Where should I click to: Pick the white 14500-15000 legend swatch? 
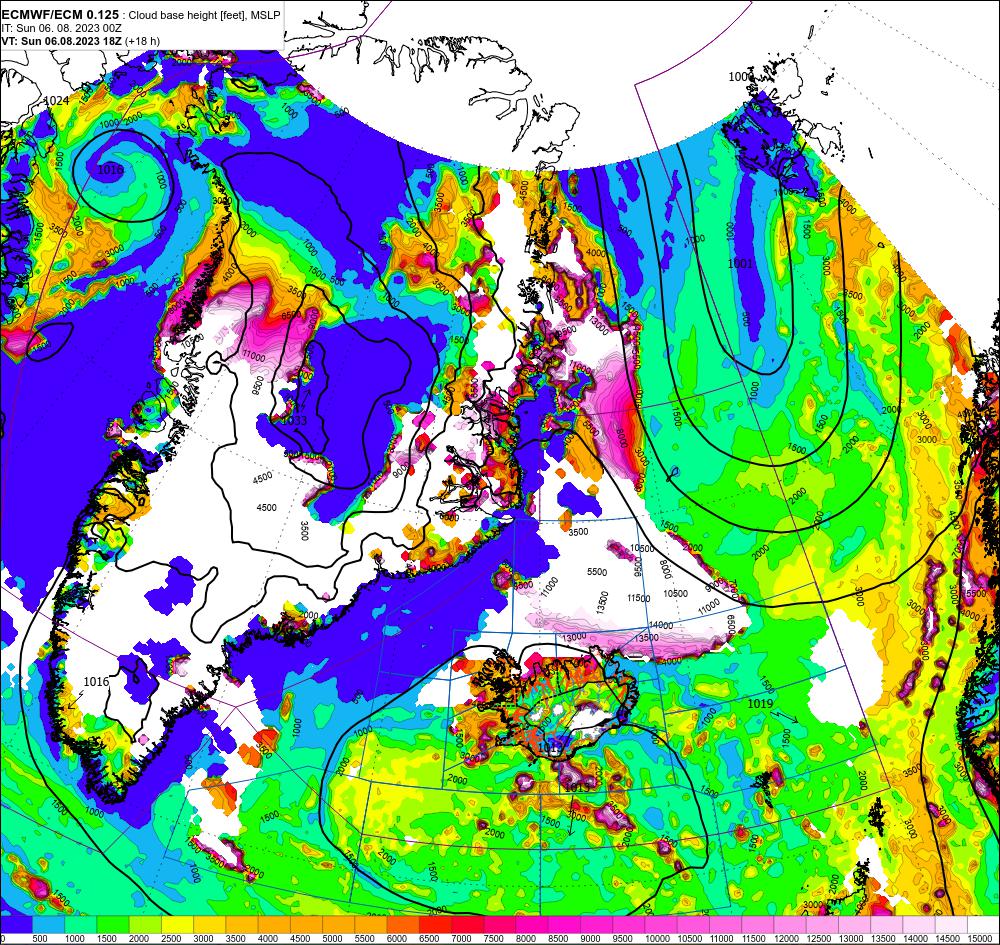tap(952, 925)
